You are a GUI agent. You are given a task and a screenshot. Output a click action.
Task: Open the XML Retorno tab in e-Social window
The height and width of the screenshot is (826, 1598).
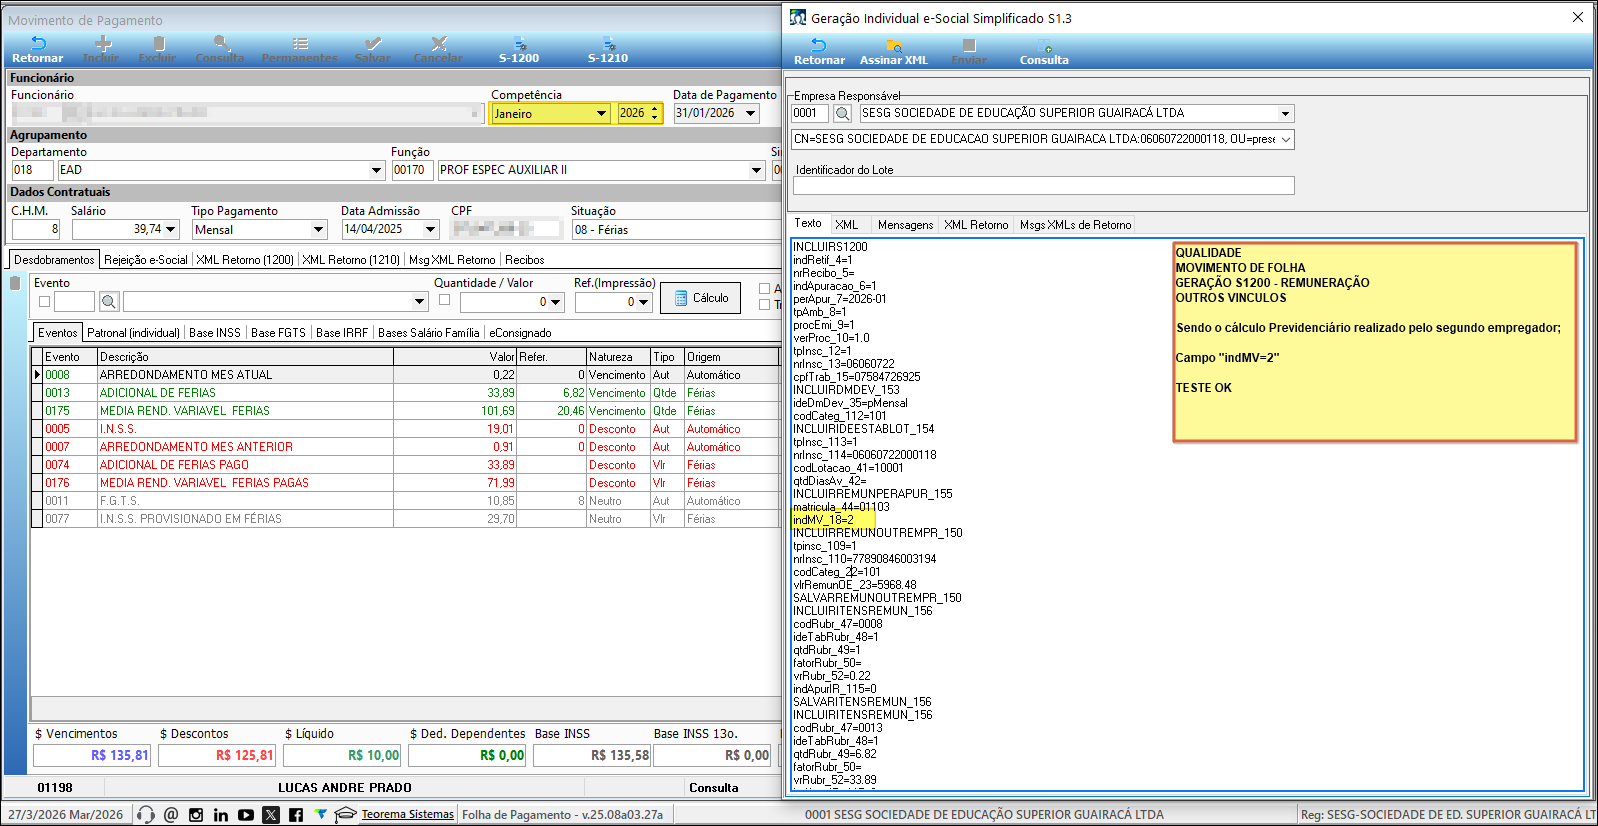(x=975, y=225)
